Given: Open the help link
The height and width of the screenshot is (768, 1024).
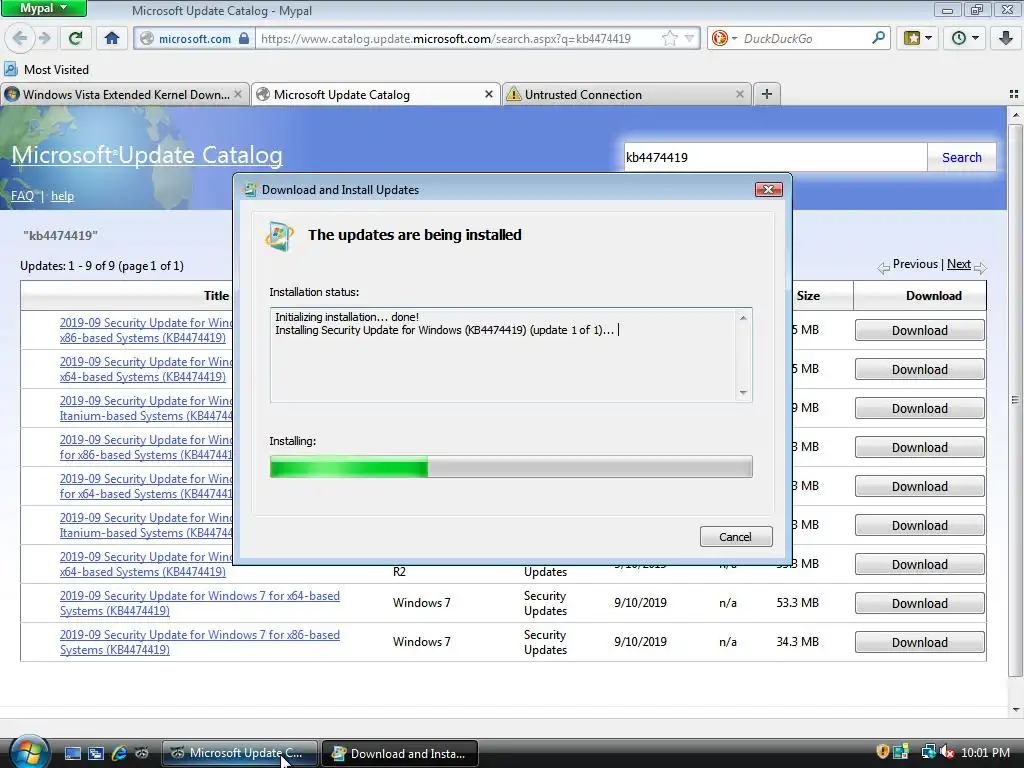Looking at the screenshot, I should tap(62, 196).
